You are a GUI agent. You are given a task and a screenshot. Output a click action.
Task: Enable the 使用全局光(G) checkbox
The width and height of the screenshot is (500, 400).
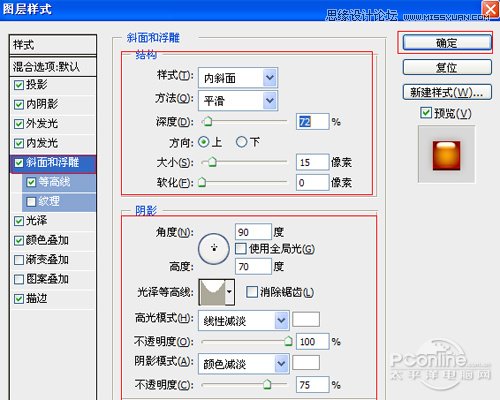coord(241,249)
